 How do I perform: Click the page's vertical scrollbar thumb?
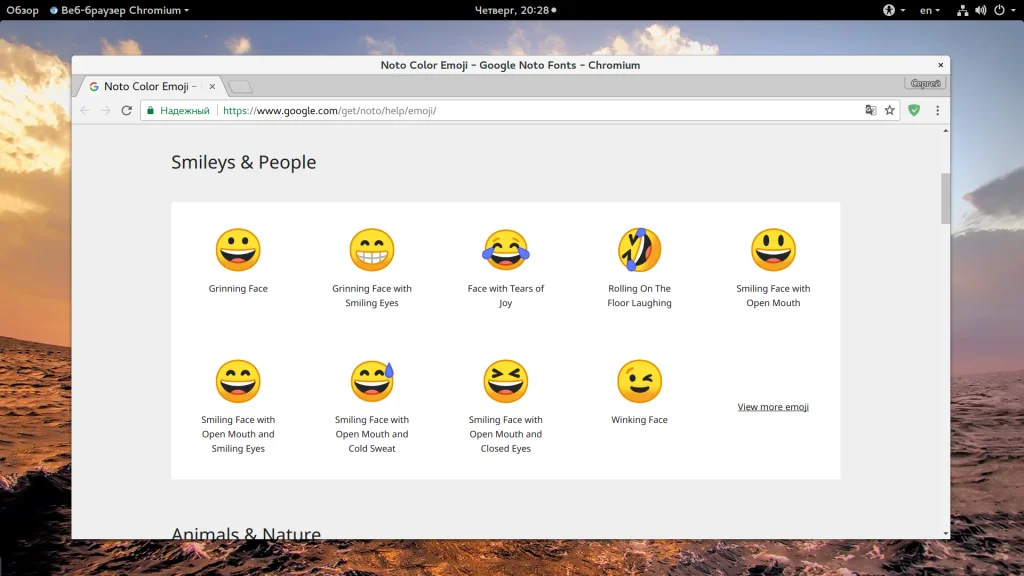click(945, 197)
